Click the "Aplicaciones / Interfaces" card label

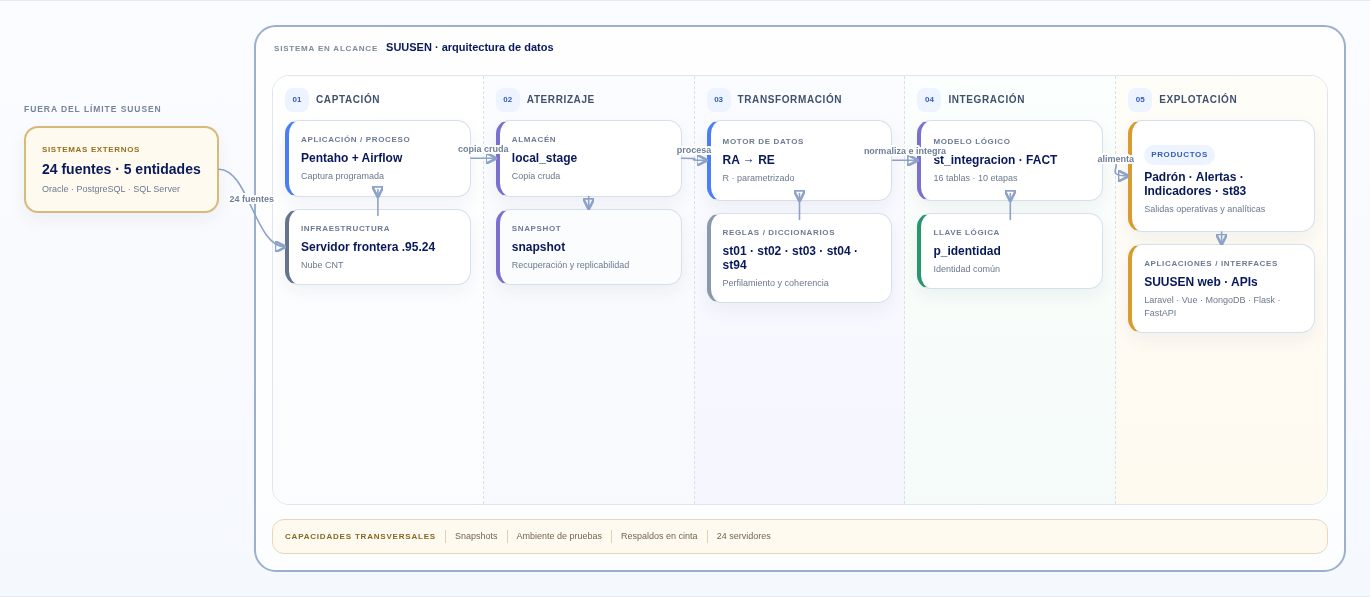[1211, 263]
